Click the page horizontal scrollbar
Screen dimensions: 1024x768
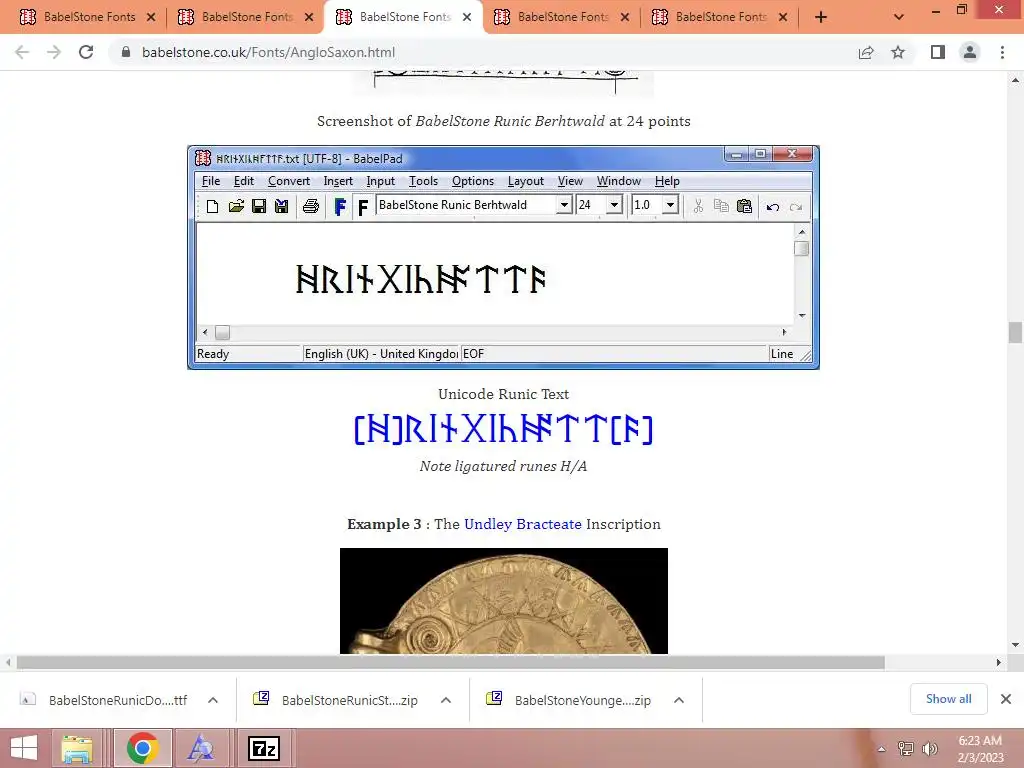(x=451, y=663)
